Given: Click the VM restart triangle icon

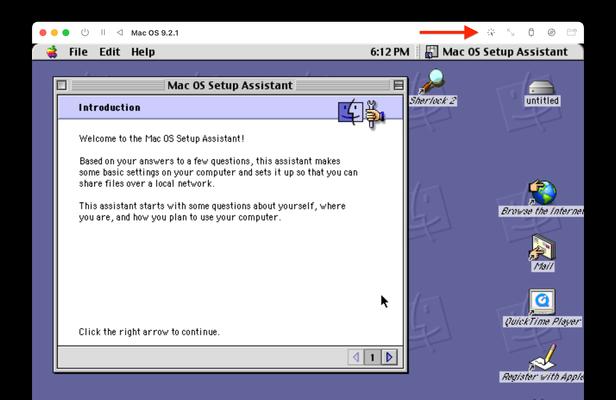Looking at the screenshot, I should pos(120,33).
